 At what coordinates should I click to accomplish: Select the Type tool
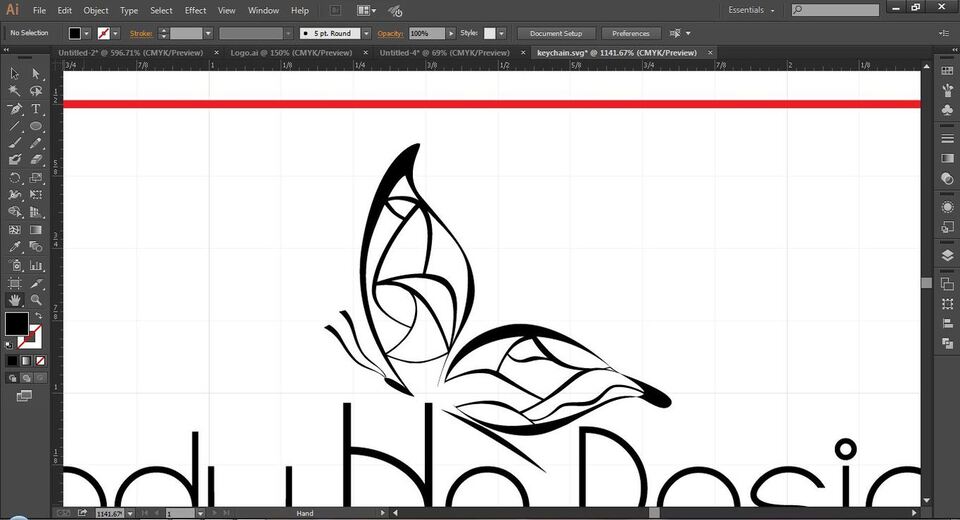(x=36, y=109)
